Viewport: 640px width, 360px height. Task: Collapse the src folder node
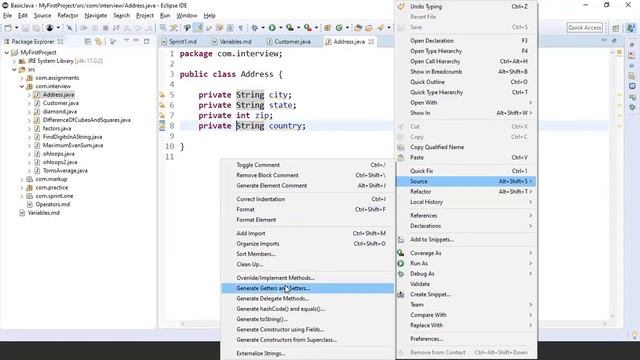coord(14,69)
